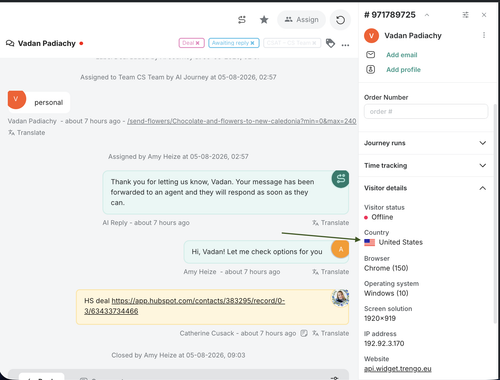This screenshot has width=500, height=380.
Task: Click the transfer conversation icon in the toolbar
Action: pos(242,20)
